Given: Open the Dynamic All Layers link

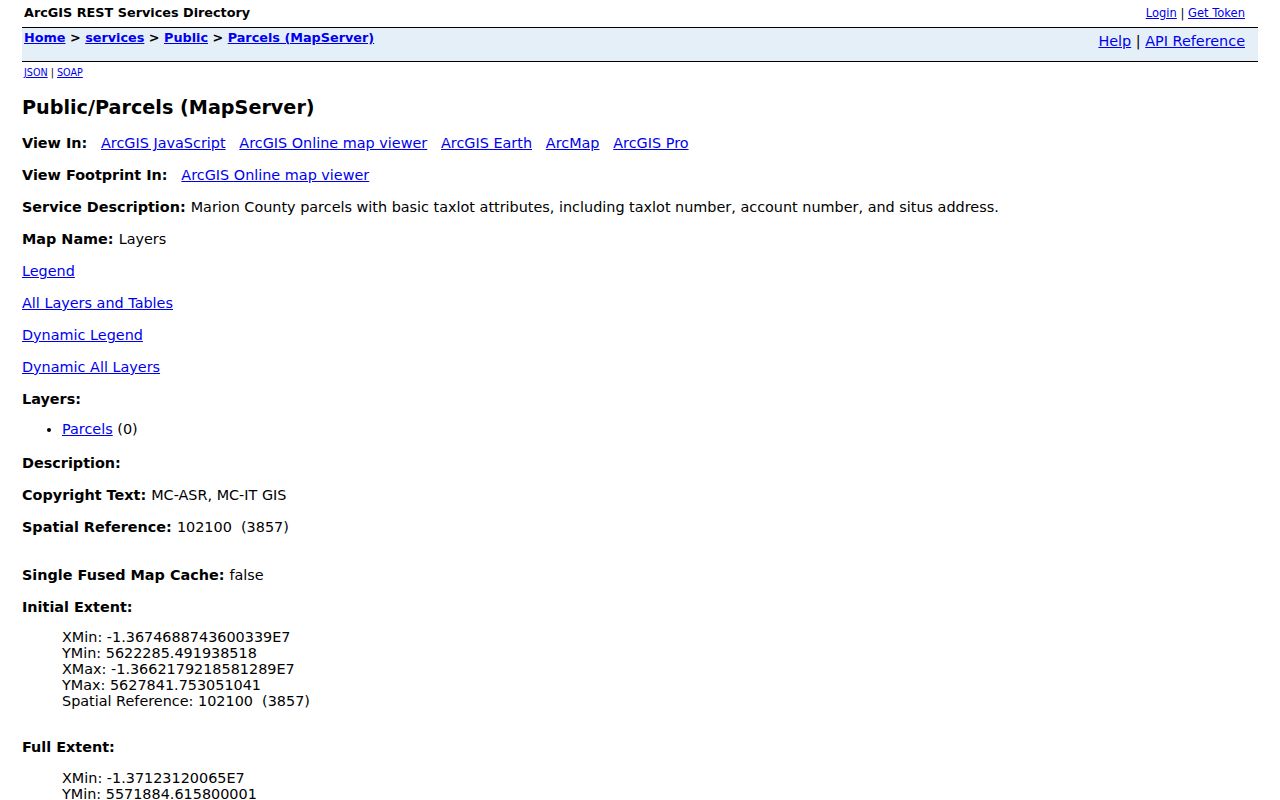Looking at the screenshot, I should click(91, 367).
